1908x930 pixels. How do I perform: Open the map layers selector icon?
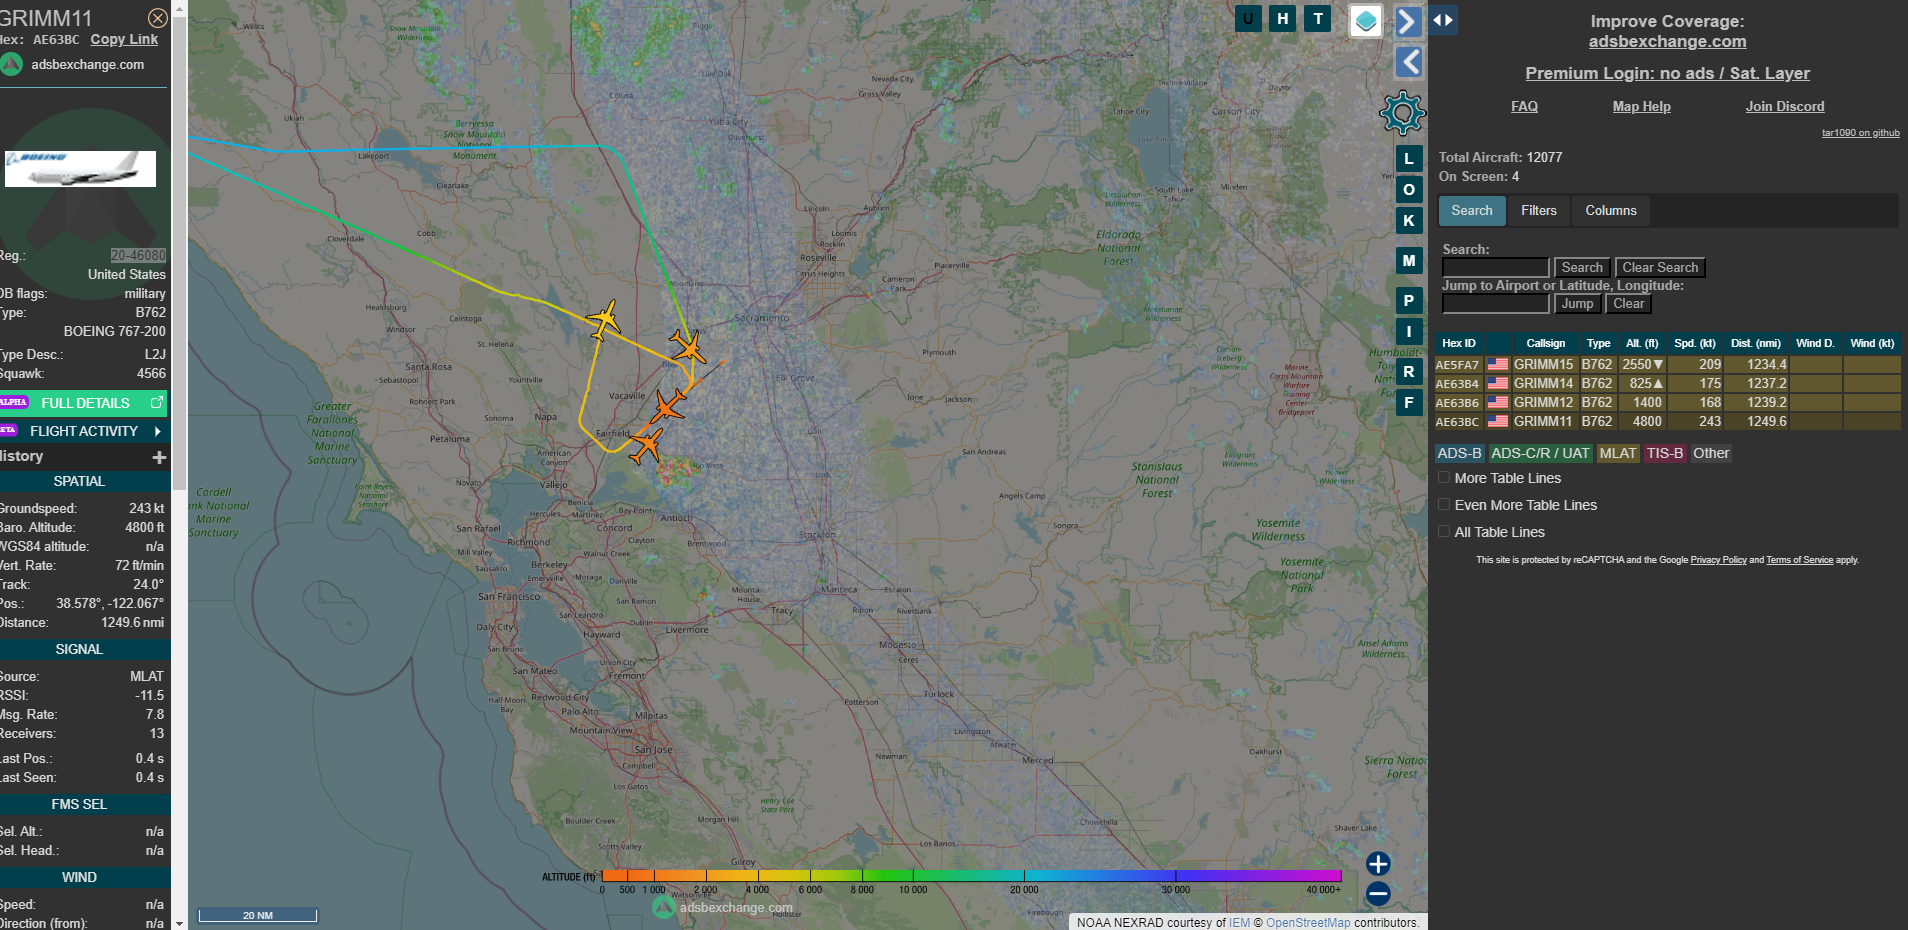click(1366, 21)
